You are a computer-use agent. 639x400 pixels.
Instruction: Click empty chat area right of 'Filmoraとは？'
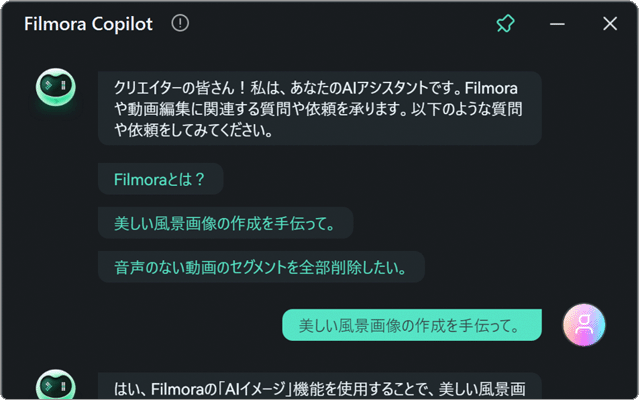pyautogui.click(x=400, y=180)
